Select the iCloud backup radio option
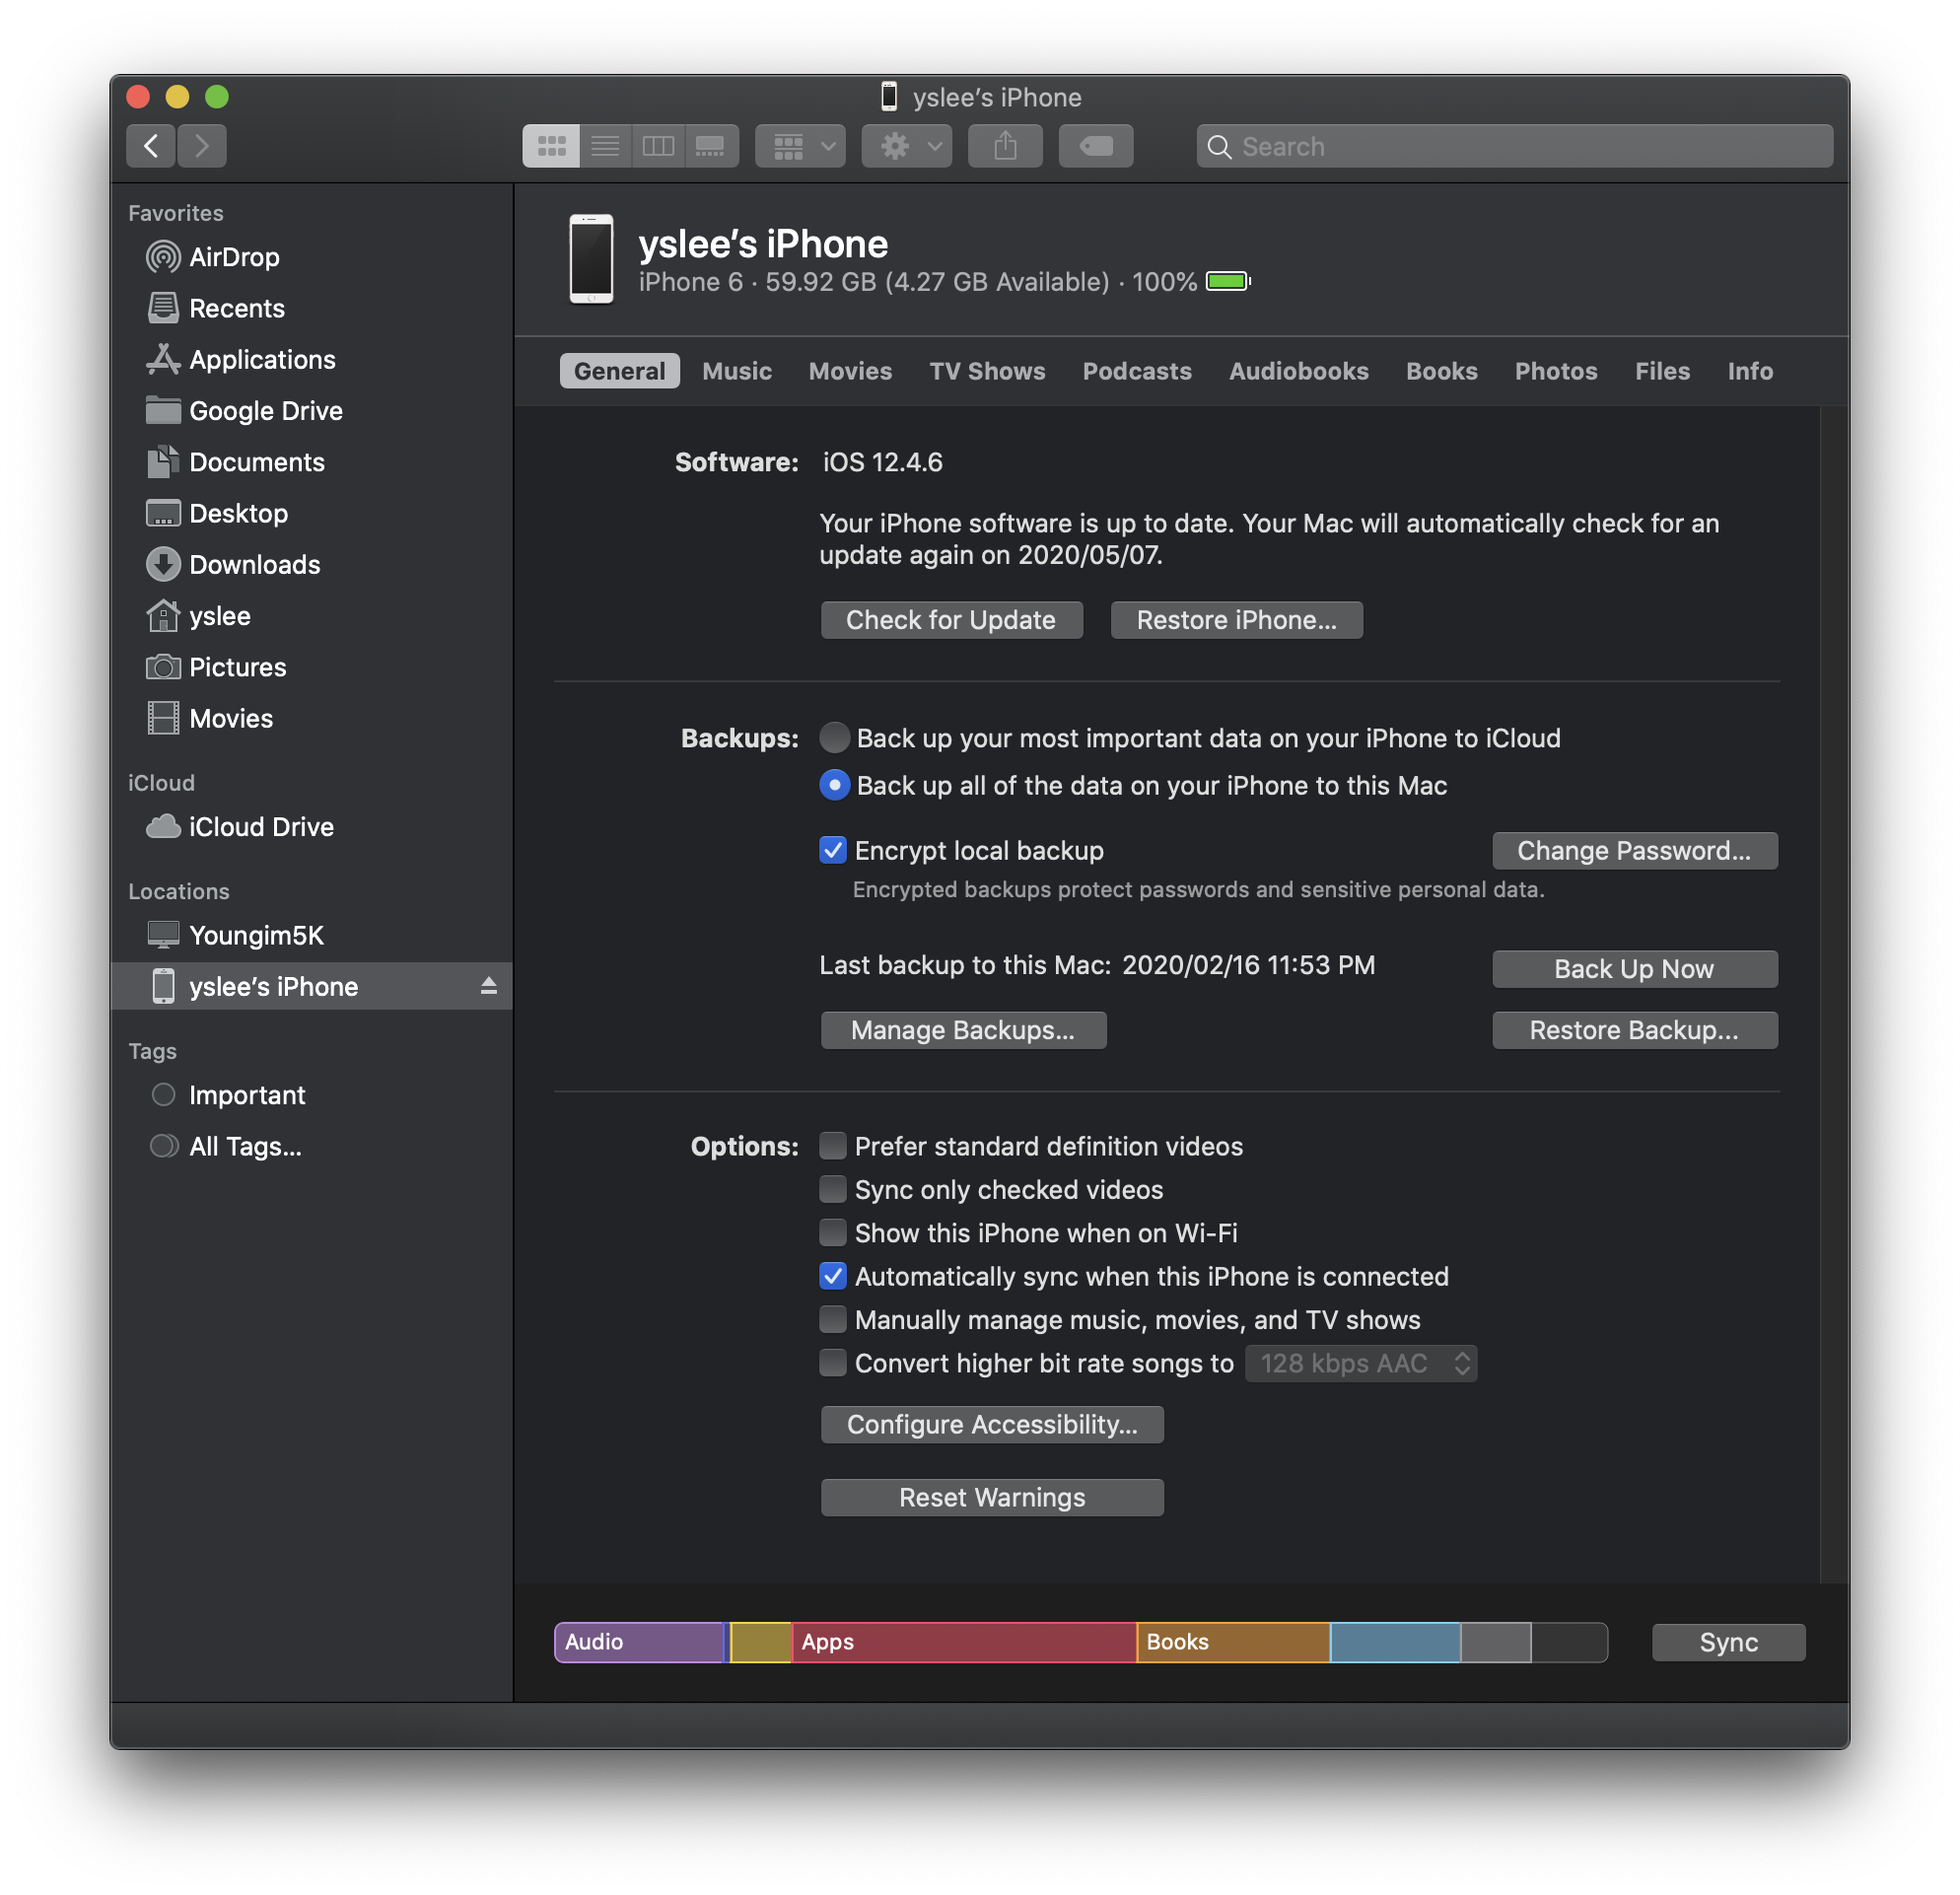The height and width of the screenshot is (1895, 1960). click(x=834, y=738)
